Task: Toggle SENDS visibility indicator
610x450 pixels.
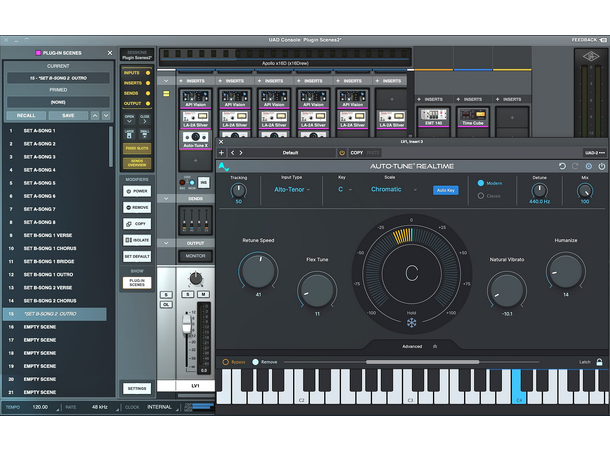Action: [x=148, y=93]
